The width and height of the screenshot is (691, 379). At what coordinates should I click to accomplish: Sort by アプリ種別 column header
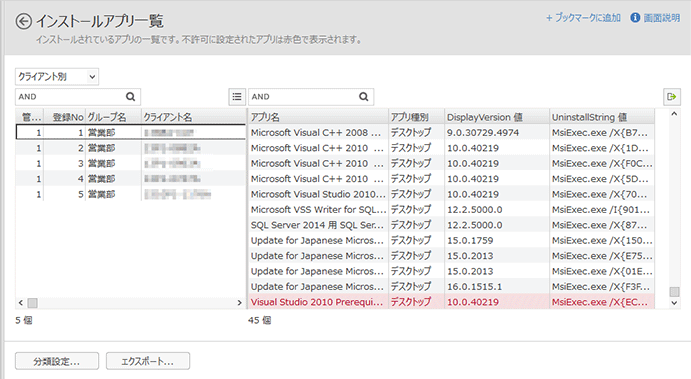pos(416,117)
